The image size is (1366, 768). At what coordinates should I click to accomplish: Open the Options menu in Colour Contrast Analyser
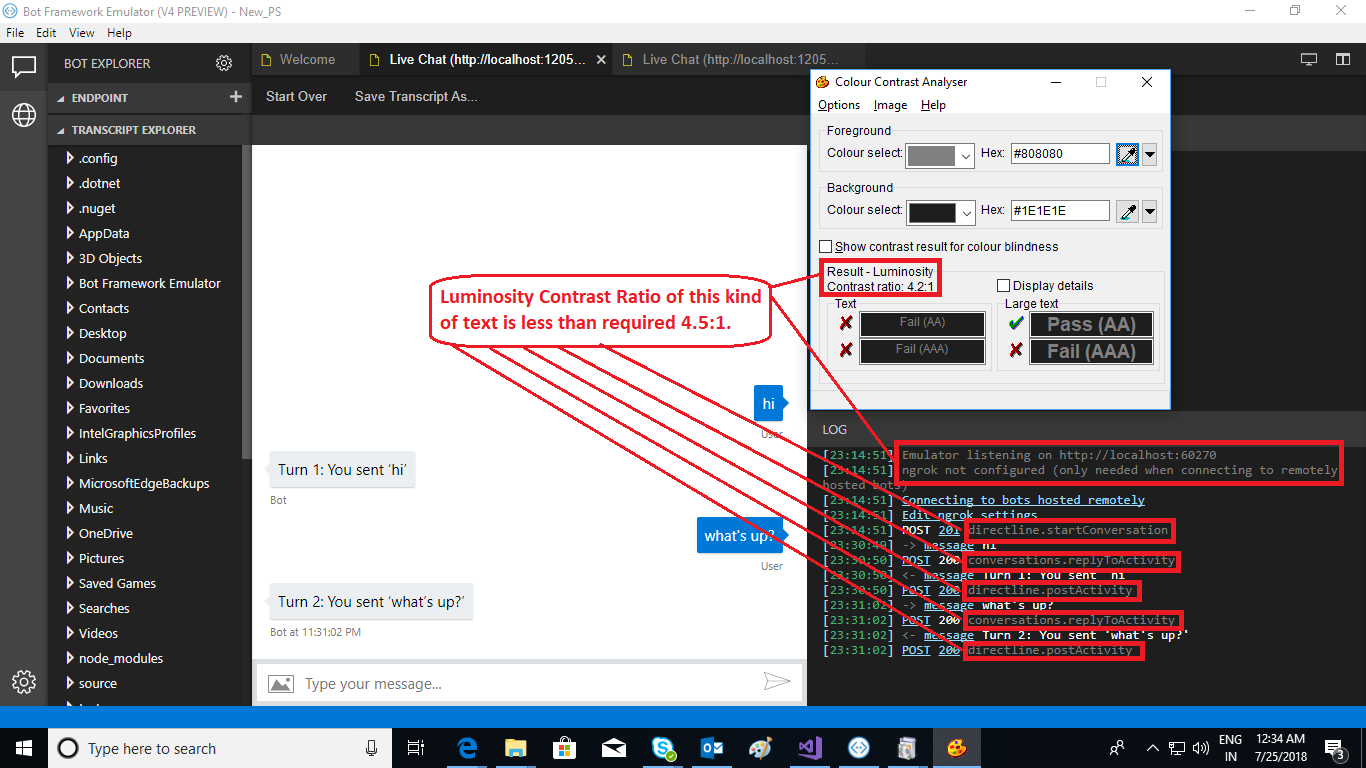[838, 104]
